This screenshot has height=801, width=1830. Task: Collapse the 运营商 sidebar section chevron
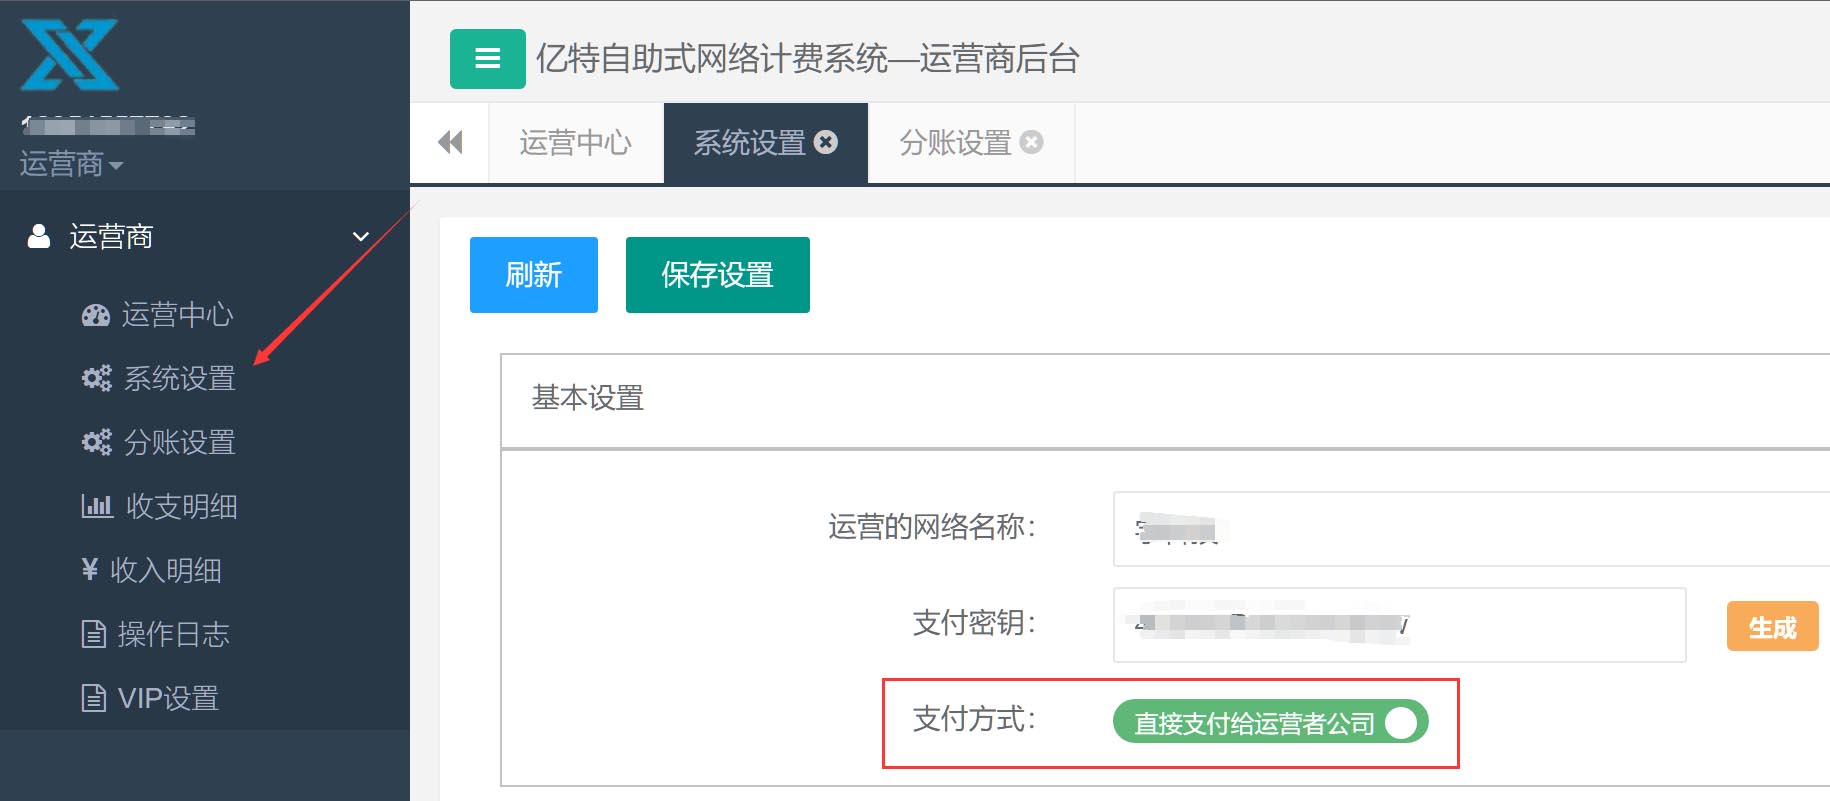(361, 237)
